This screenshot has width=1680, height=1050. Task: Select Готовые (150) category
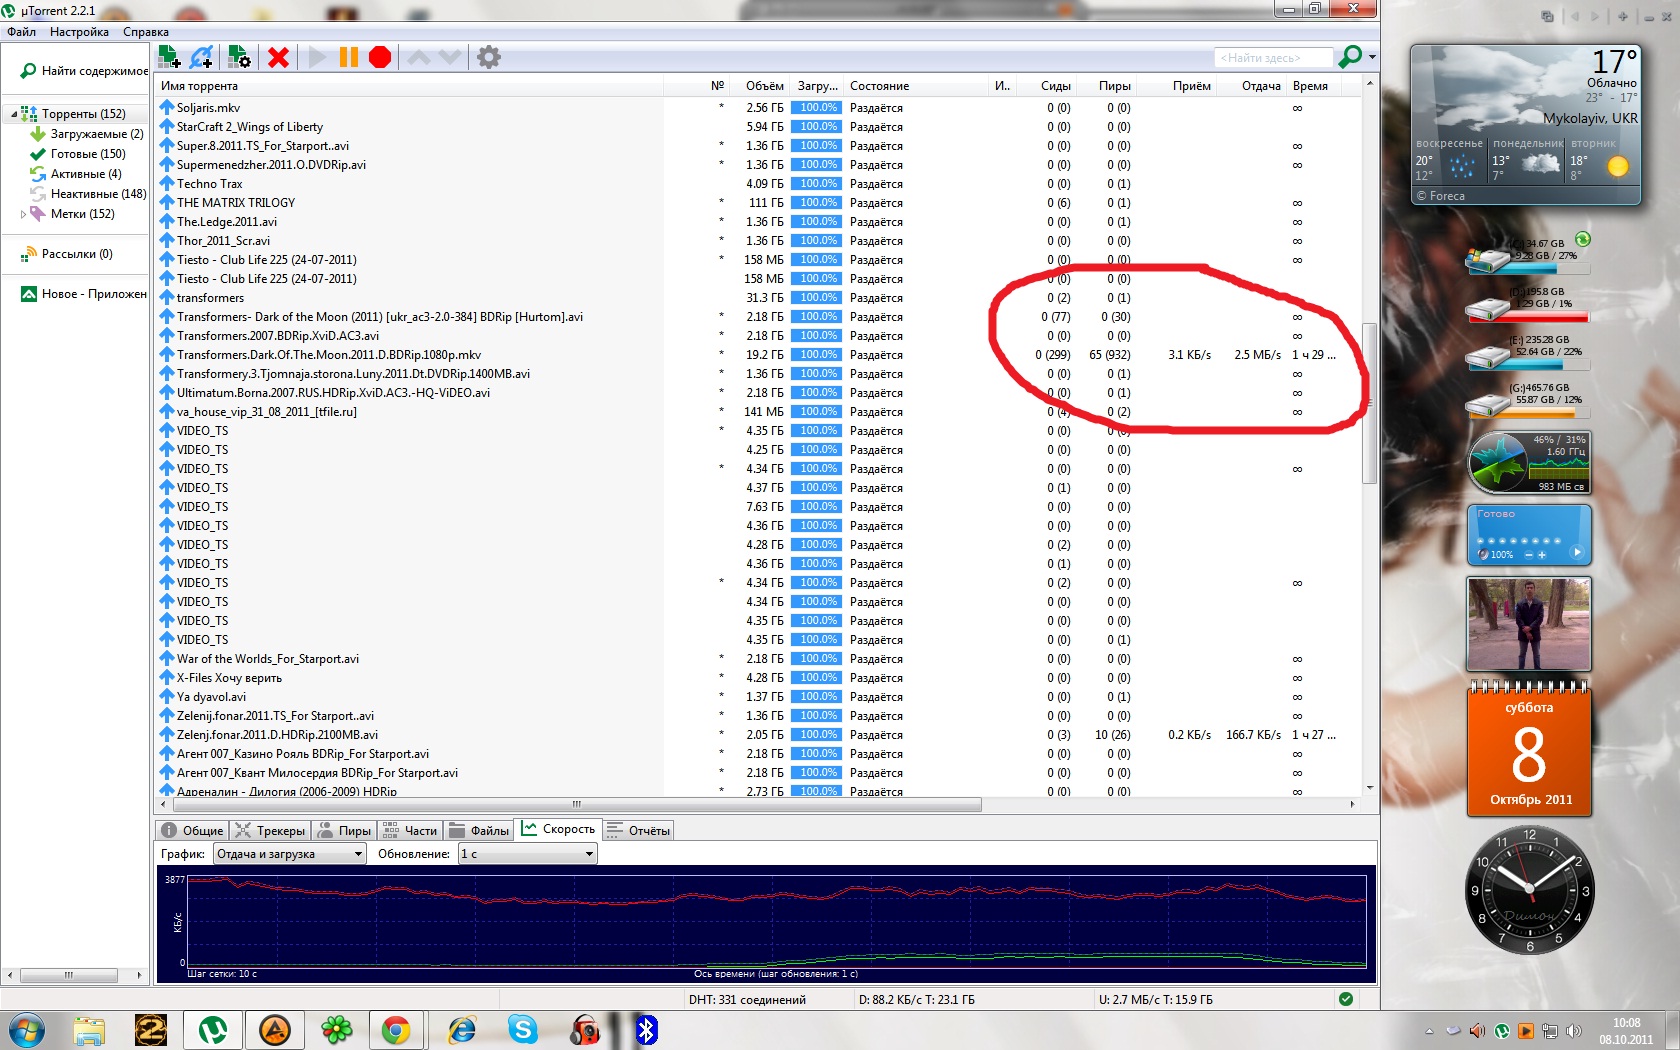(x=78, y=154)
